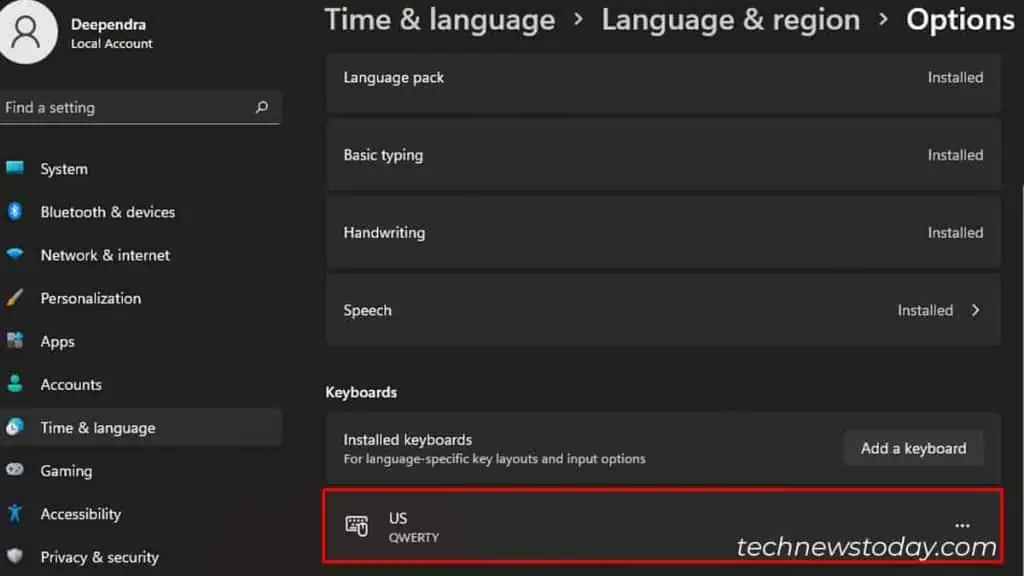Select Bluetooth & devices in the sidebar
This screenshot has width=1024, height=576.
tap(107, 212)
